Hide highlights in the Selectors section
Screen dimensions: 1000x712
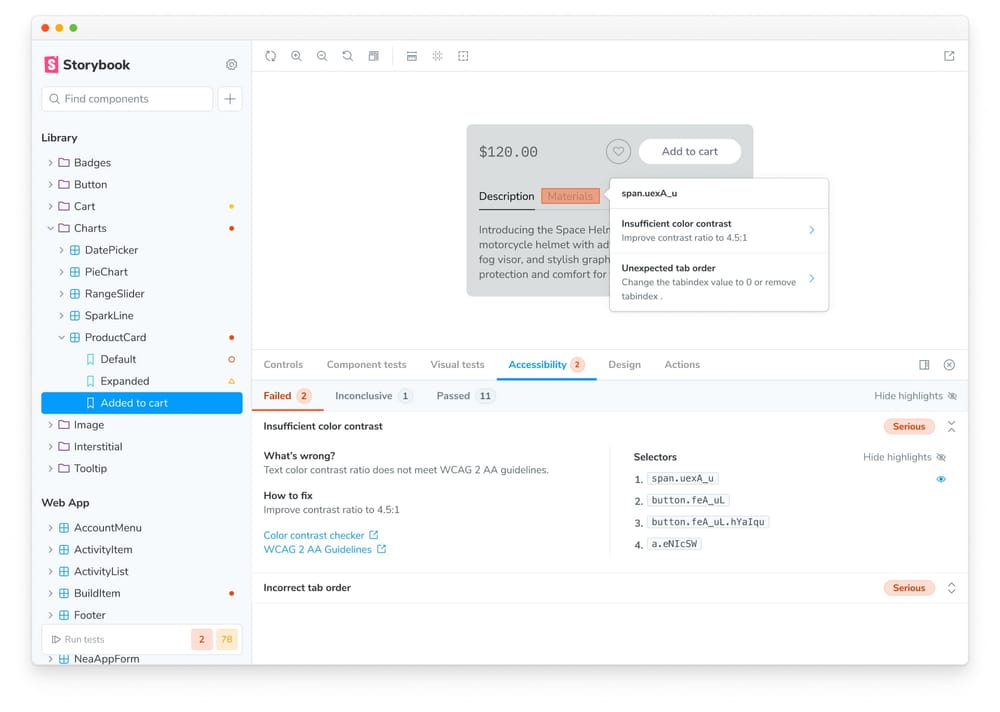pos(904,457)
